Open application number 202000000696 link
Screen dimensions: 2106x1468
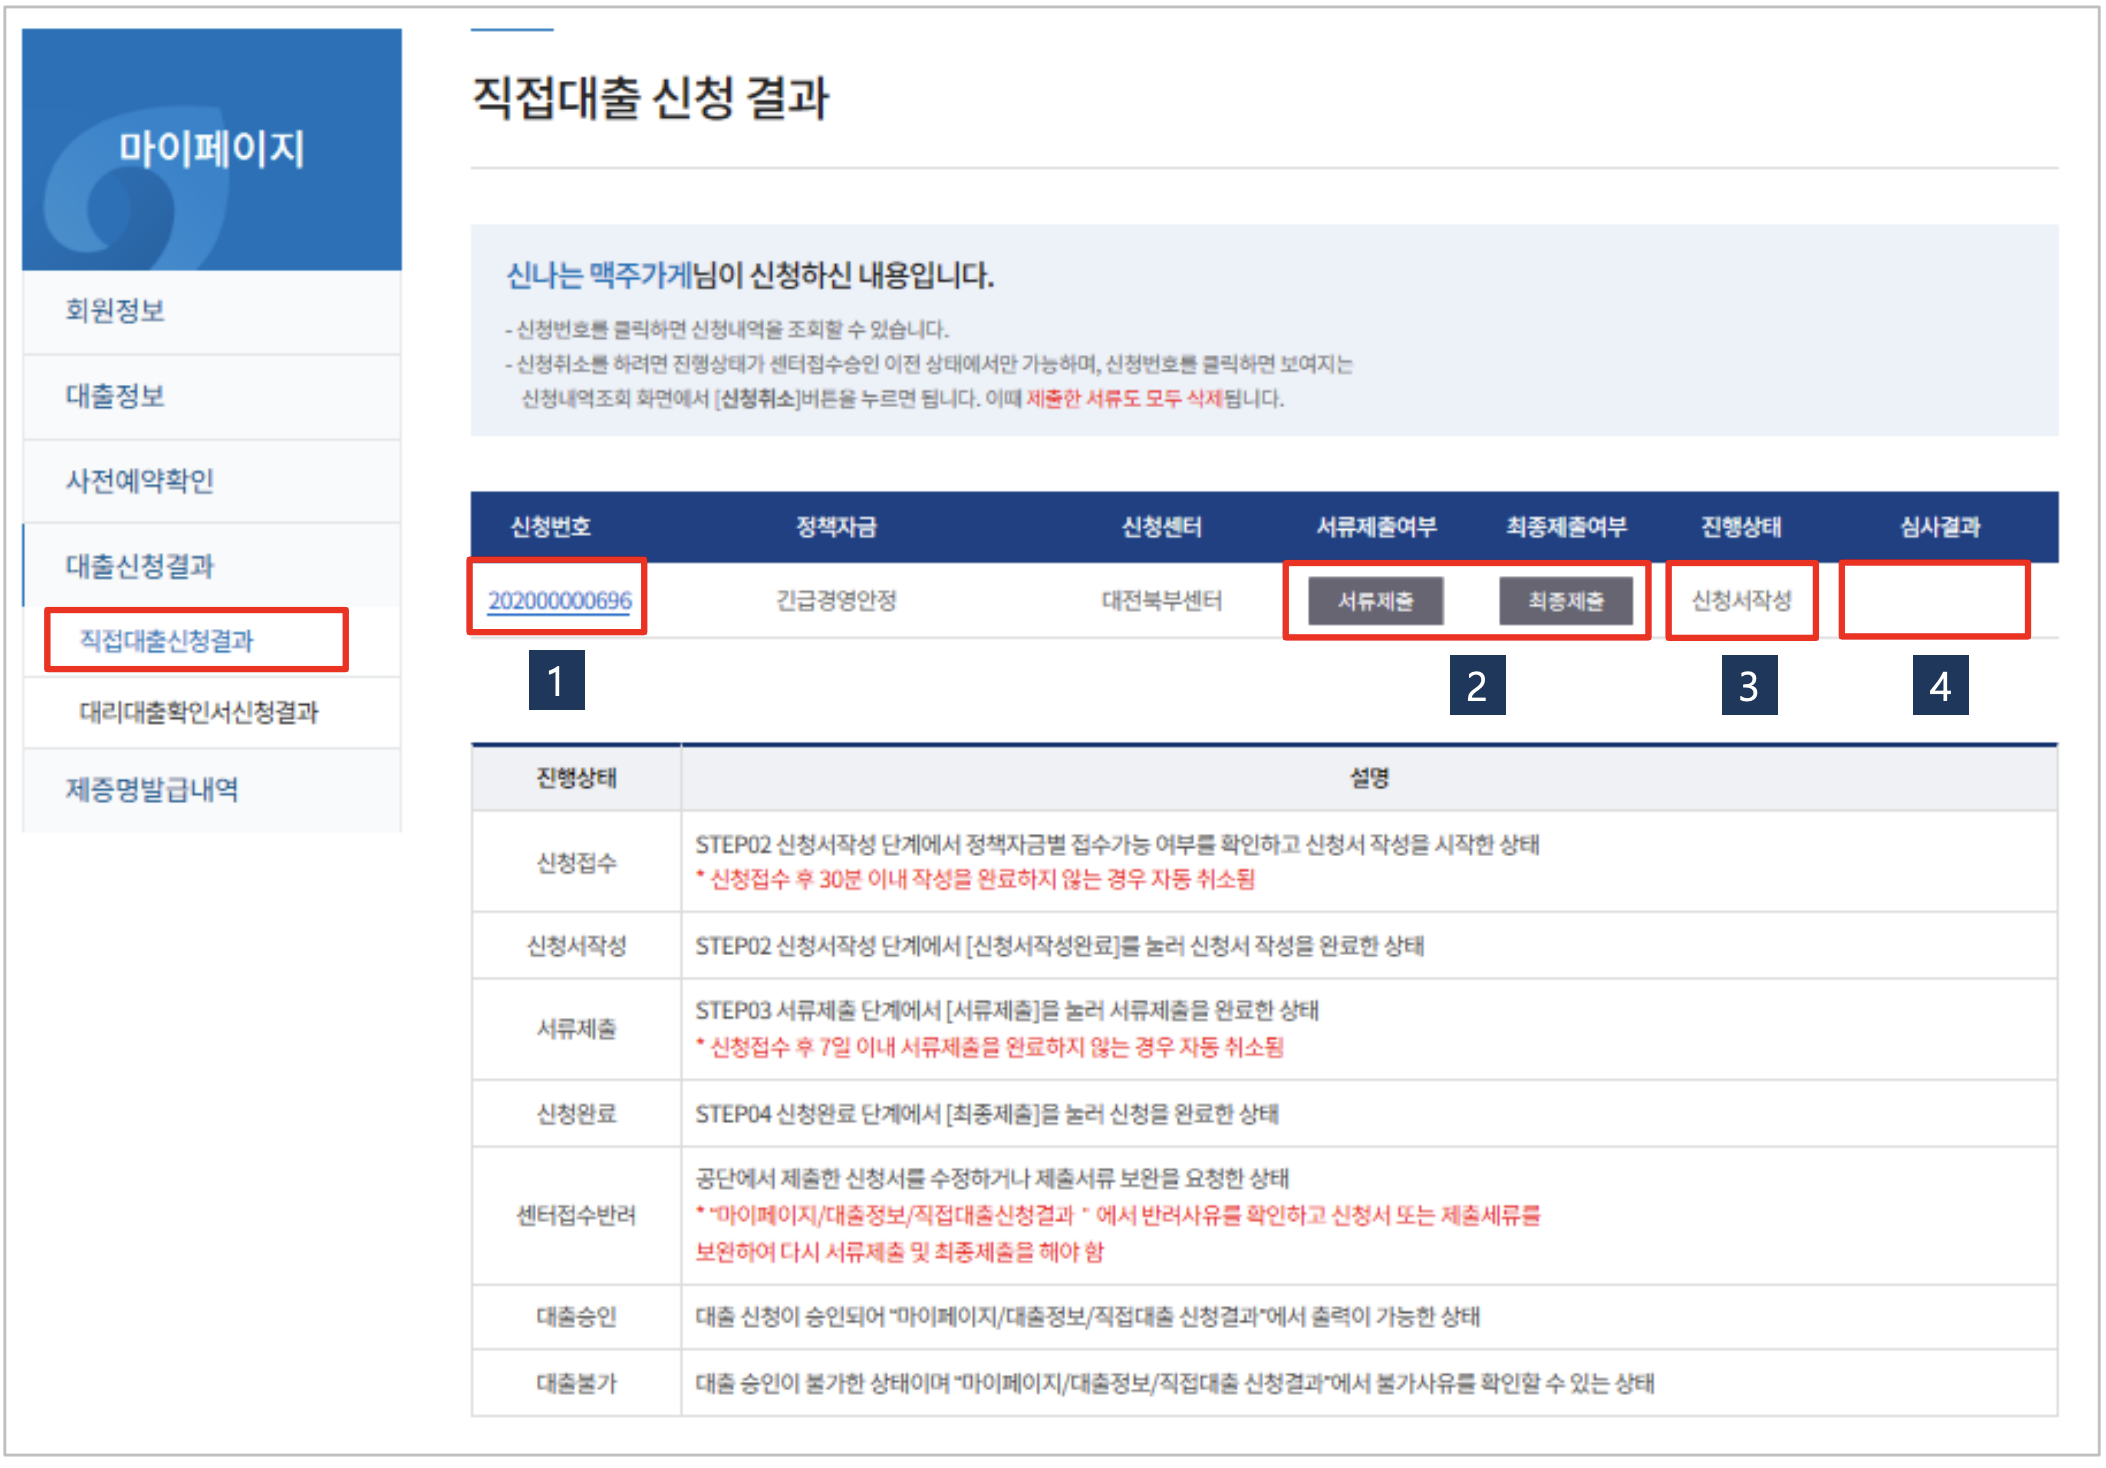(559, 600)
